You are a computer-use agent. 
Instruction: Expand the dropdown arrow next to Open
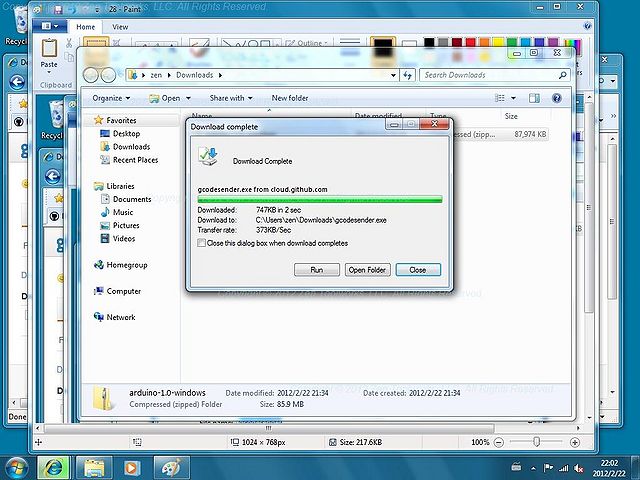[188, 98]
